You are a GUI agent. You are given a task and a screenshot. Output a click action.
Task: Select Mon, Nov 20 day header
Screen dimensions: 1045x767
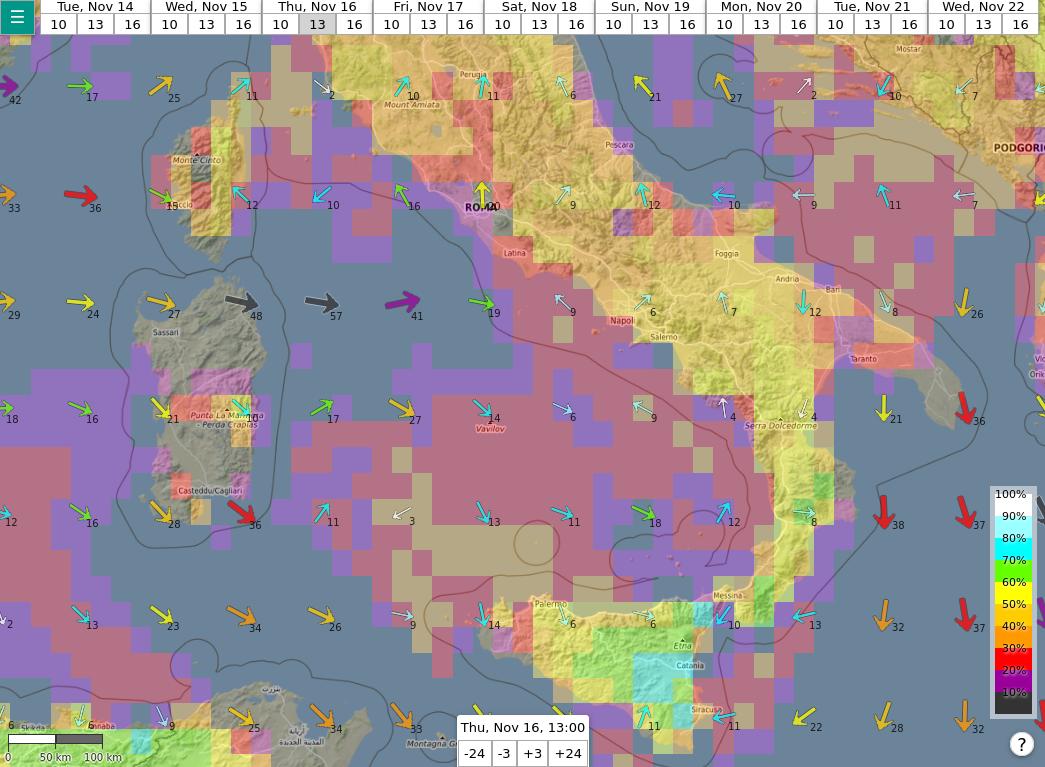pos(761,7)
